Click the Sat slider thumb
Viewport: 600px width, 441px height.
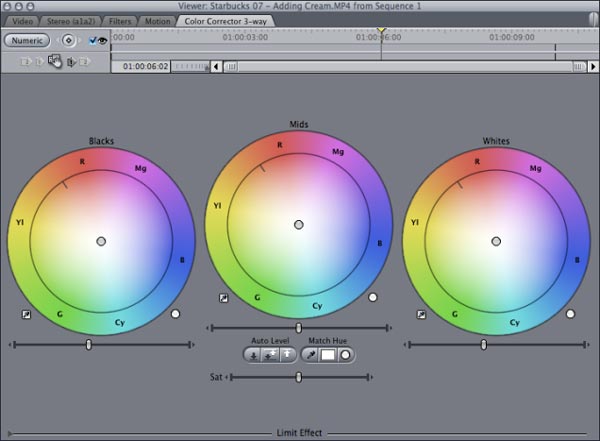click(x=298, y=377)
